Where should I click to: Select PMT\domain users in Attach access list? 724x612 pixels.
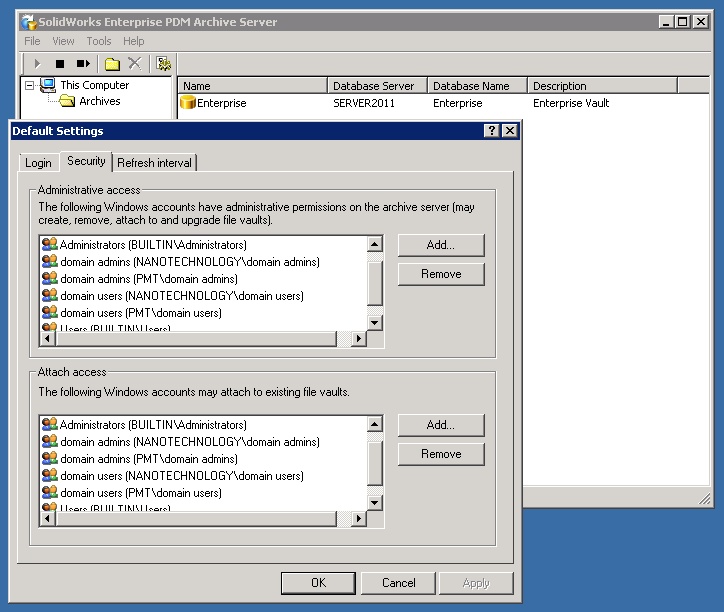point(132,493)
